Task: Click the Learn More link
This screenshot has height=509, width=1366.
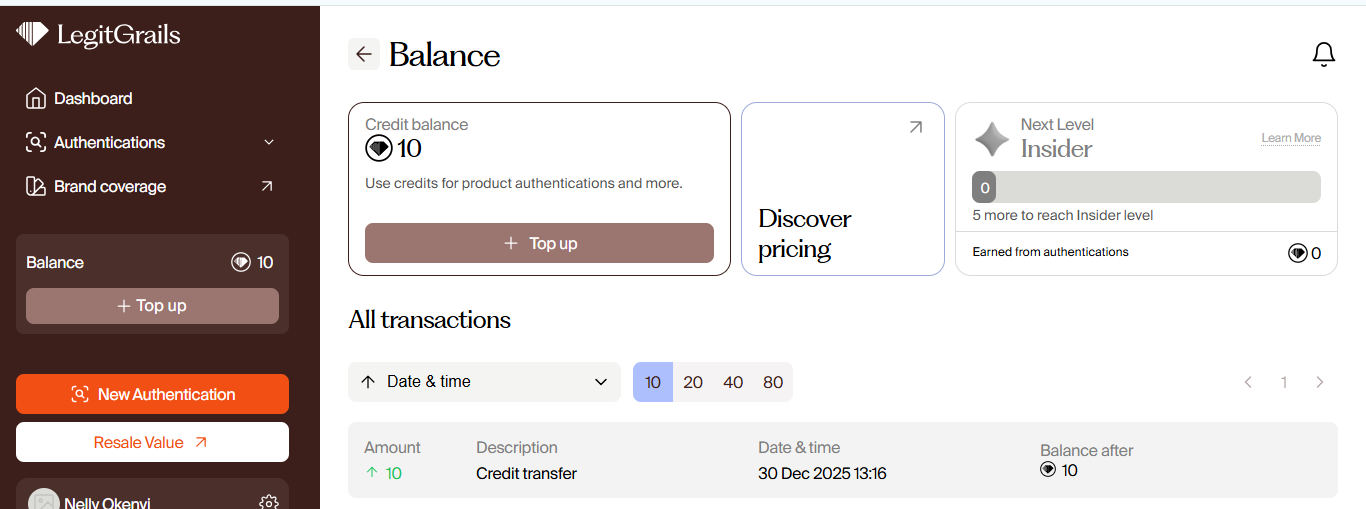Action: [1291, 138]
